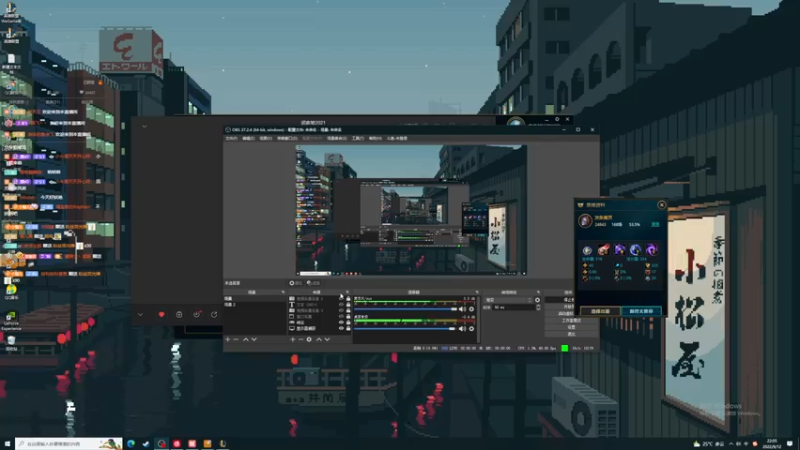
Task: Open settings gear of second mixer track
Action: click(x=471, y=329)
